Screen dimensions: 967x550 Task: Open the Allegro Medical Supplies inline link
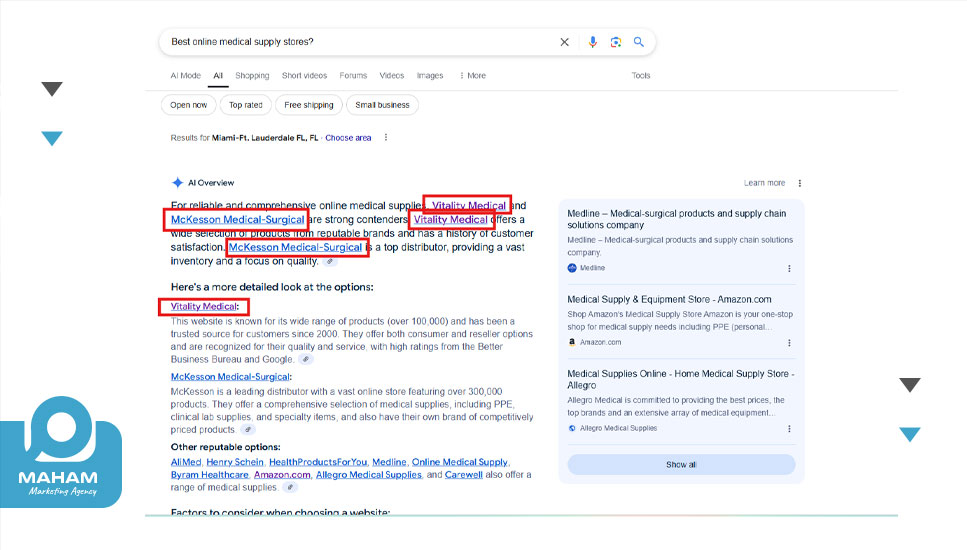click(369, 475)
